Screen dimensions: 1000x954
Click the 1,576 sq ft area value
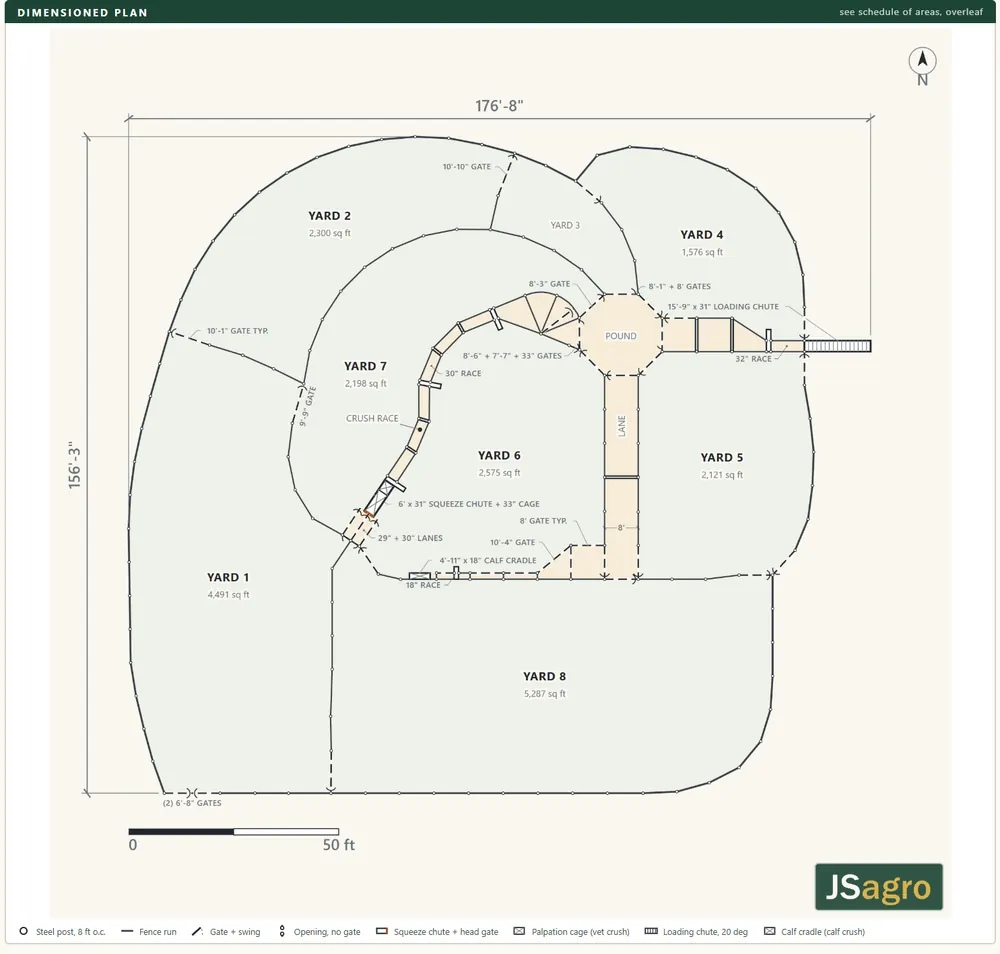[x=702, y=252]
